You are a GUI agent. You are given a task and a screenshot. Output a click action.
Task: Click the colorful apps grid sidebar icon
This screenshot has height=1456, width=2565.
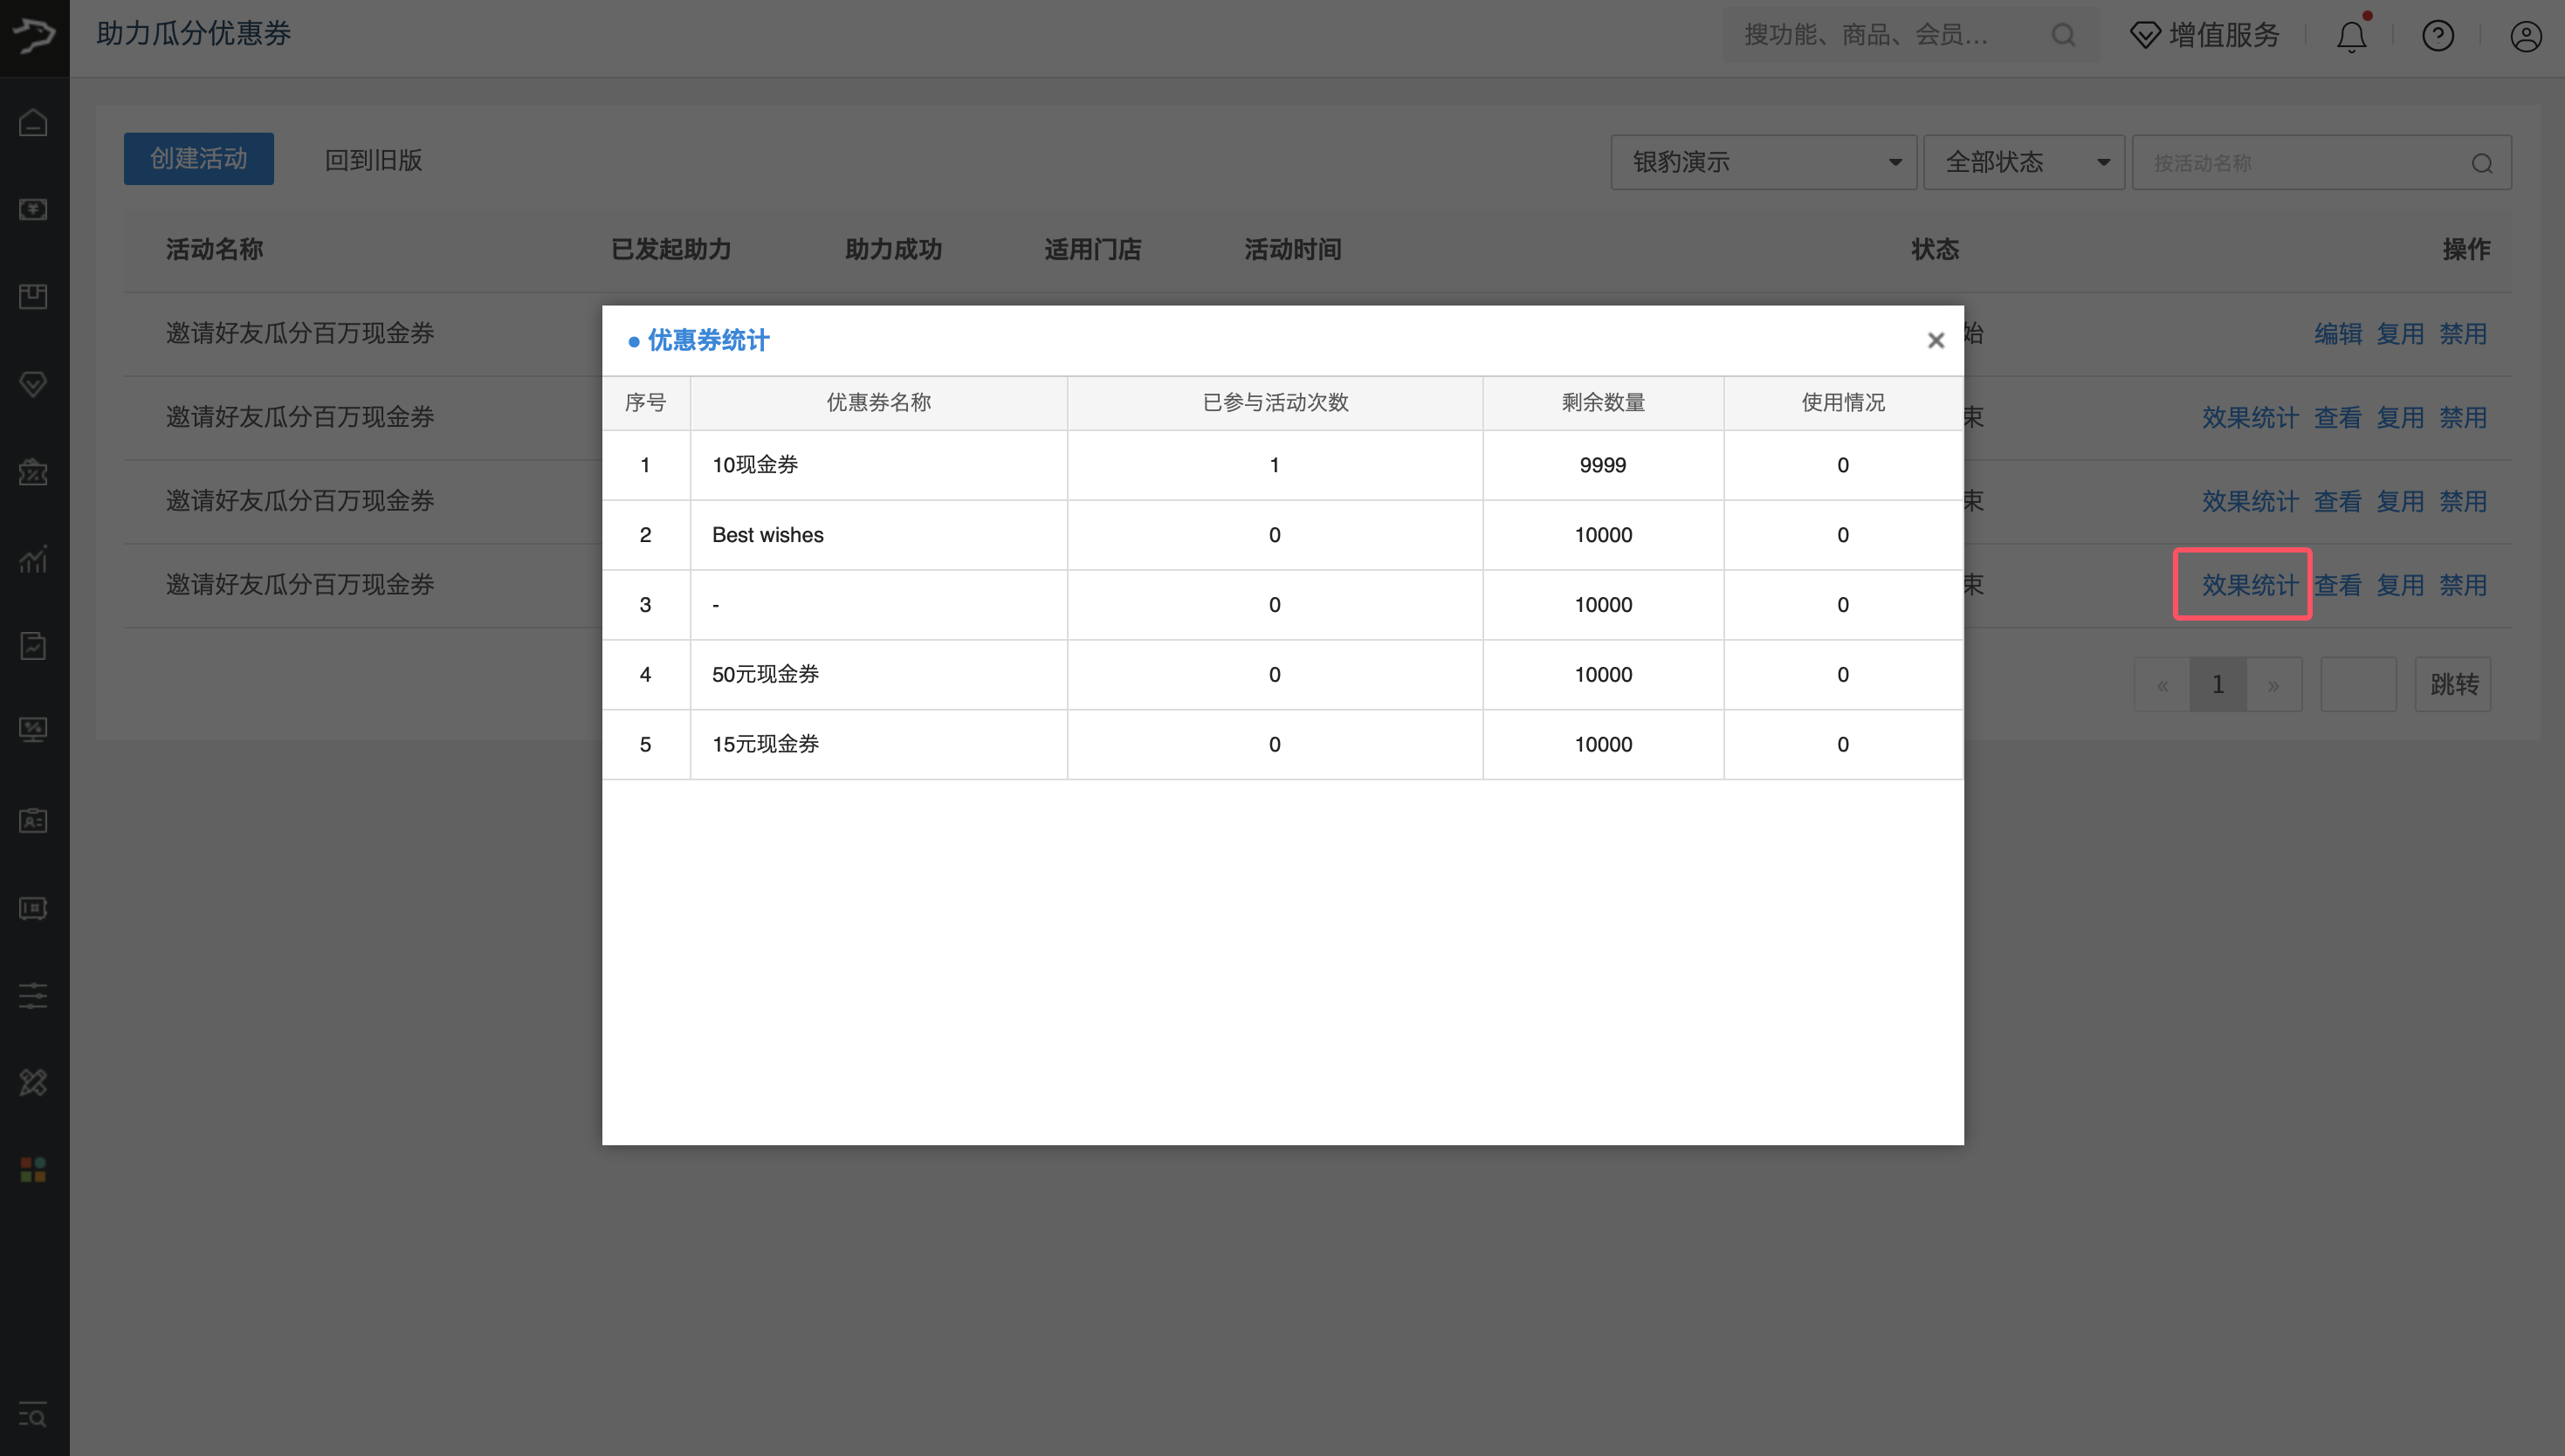pyautogui.click(x=33, y=1169)
